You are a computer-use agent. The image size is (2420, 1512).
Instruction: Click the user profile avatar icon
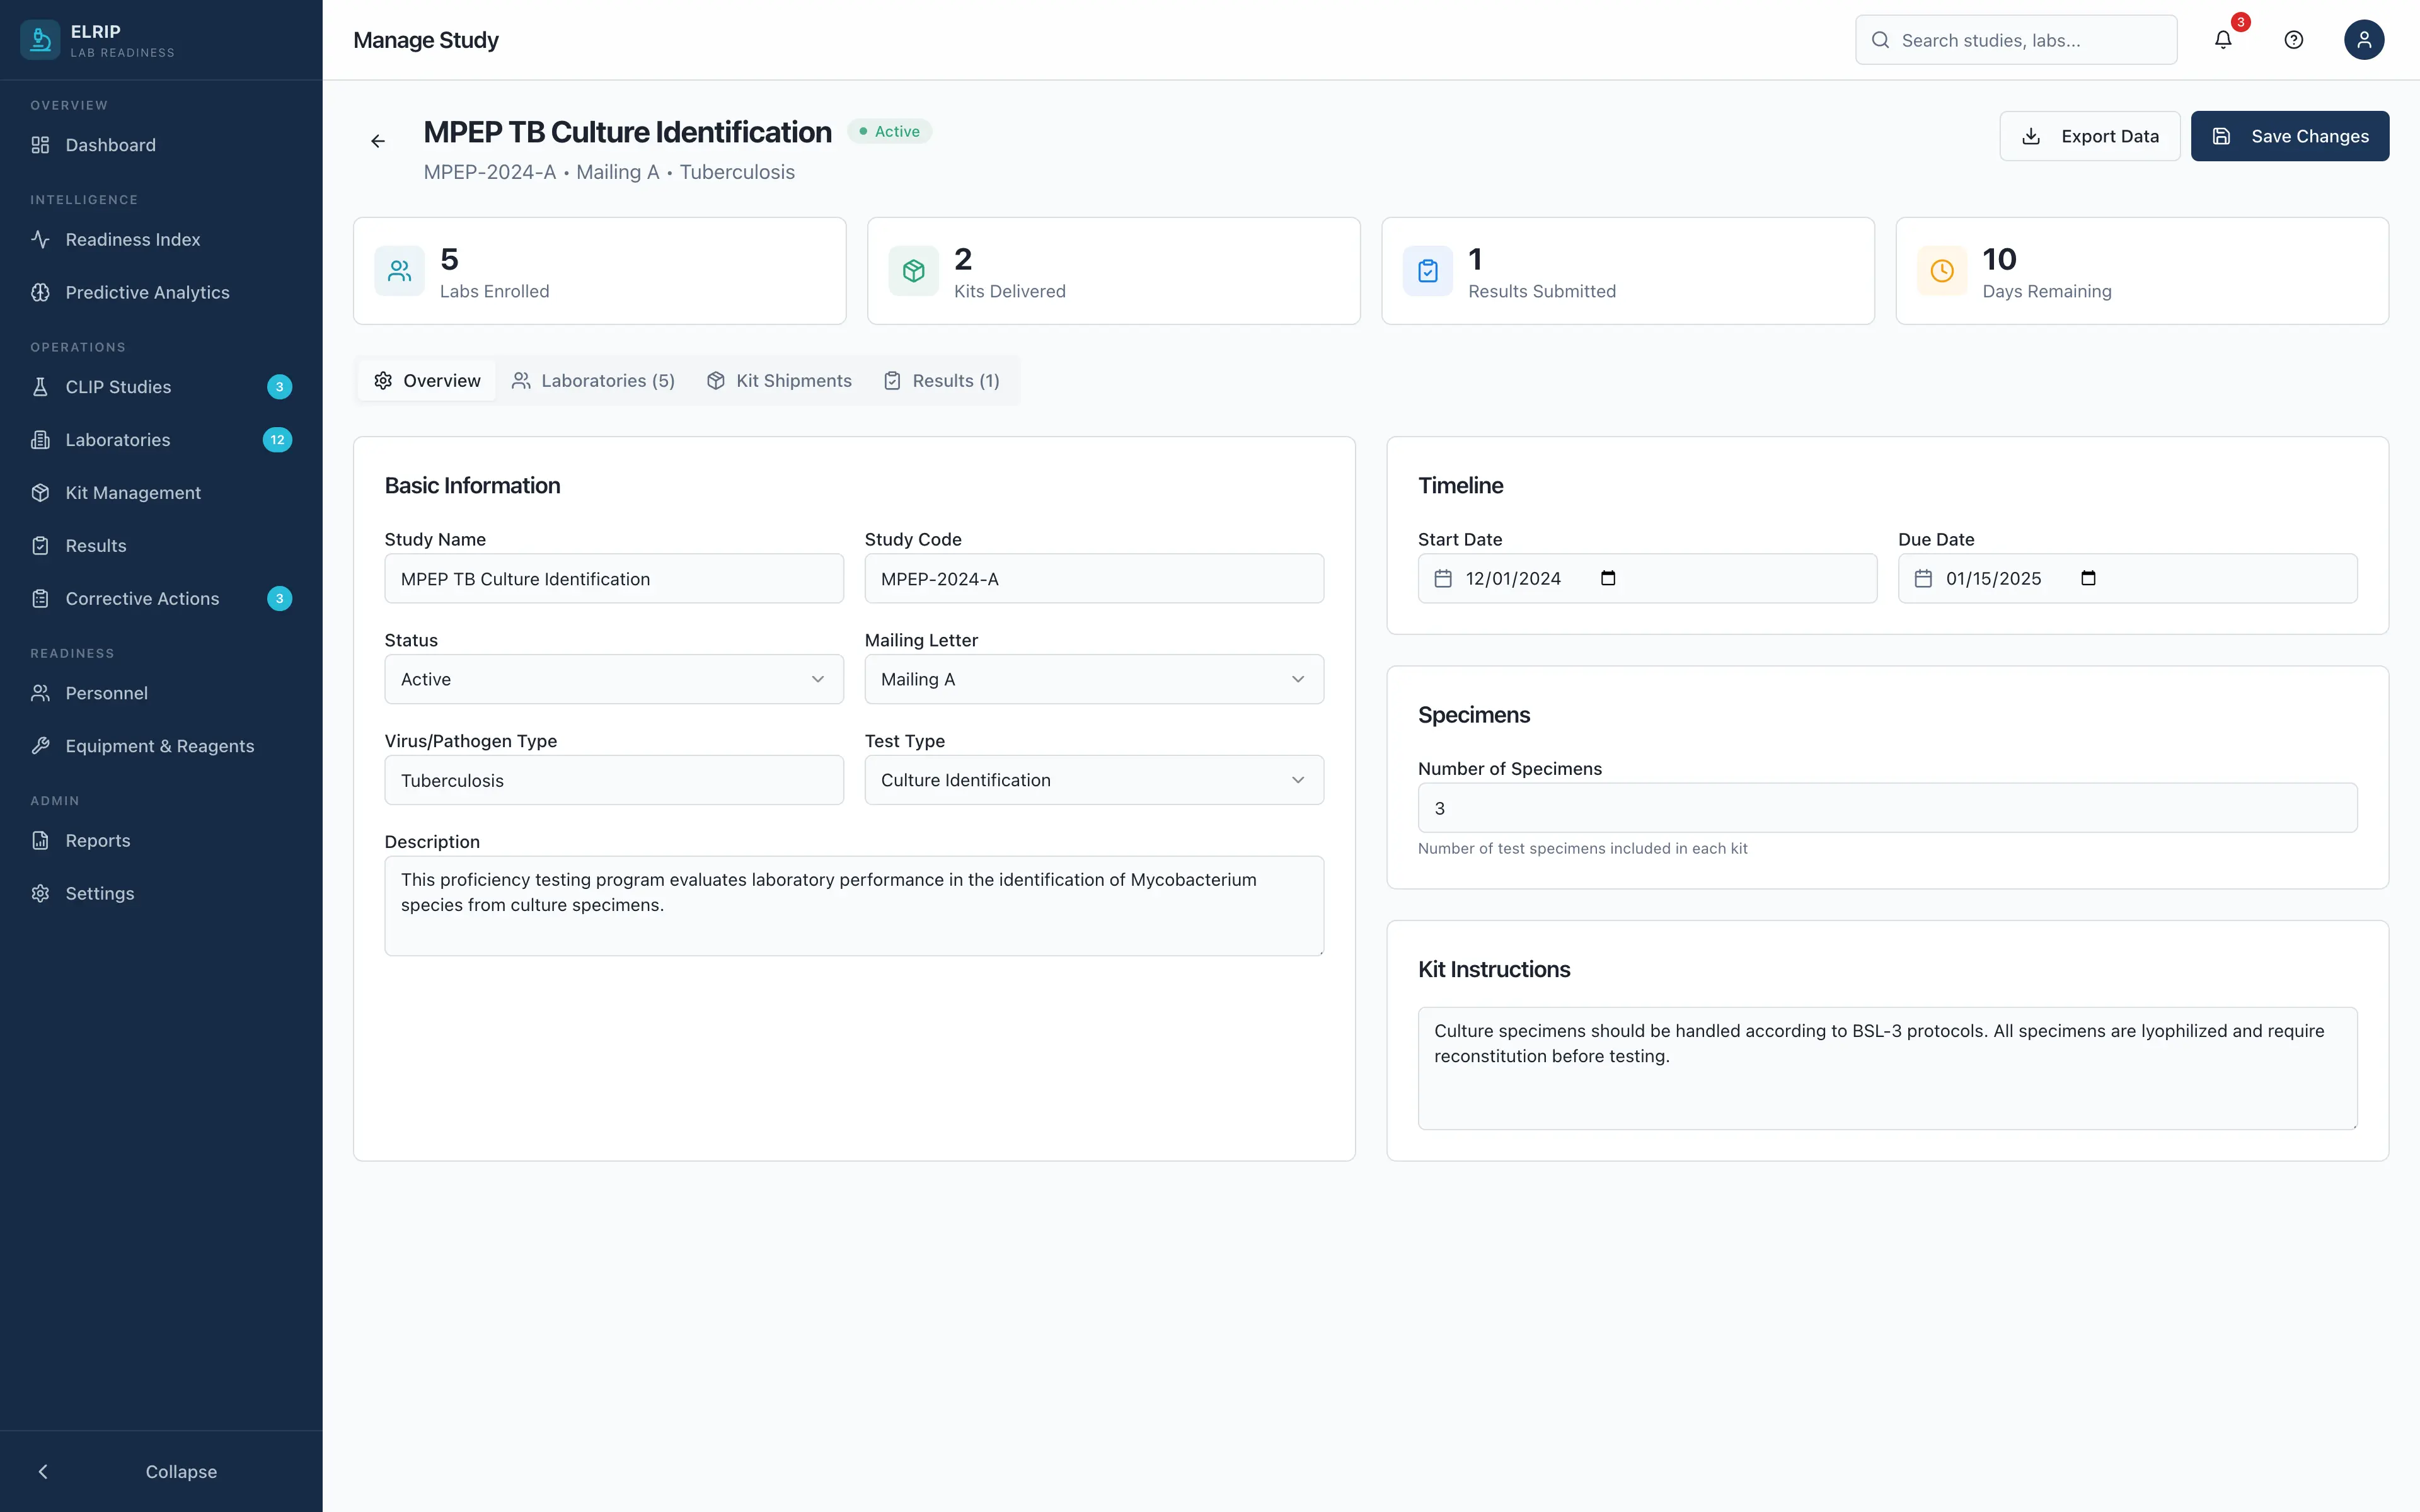tap(2363, 40)
